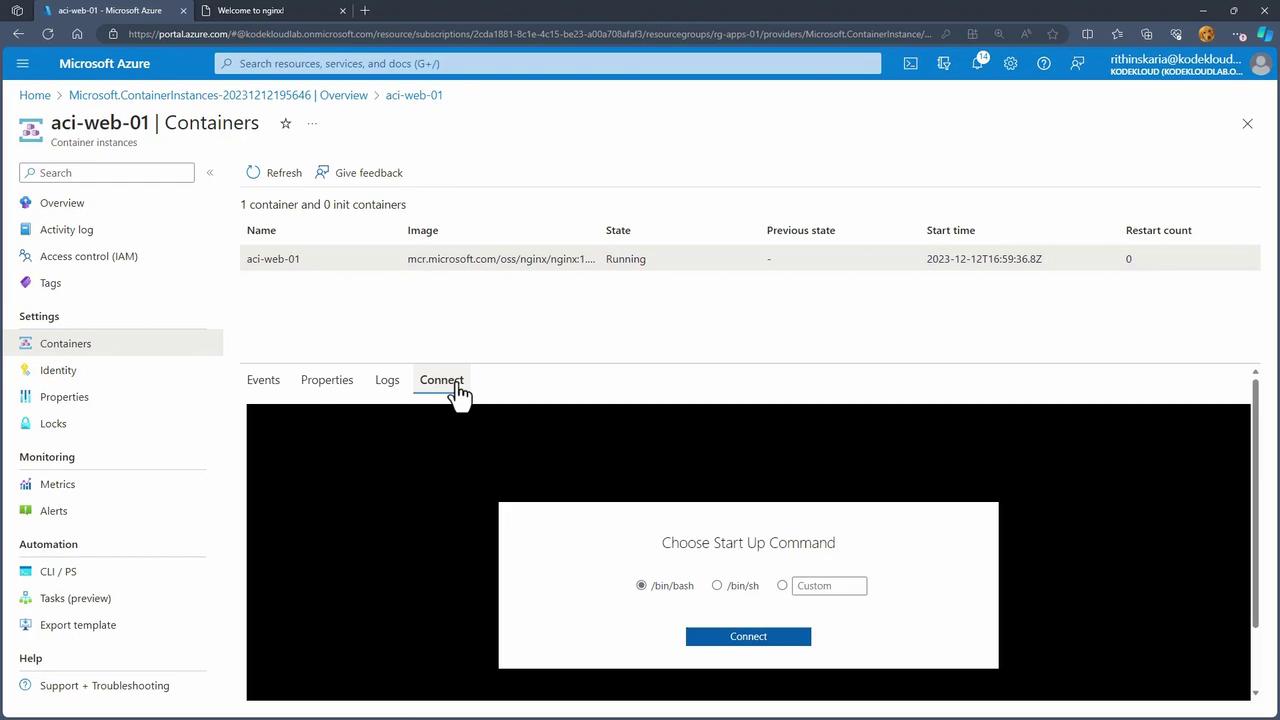Focus the left menu Search box
The height and width of the screenshot is (720, 1280).
coord(107,173)
